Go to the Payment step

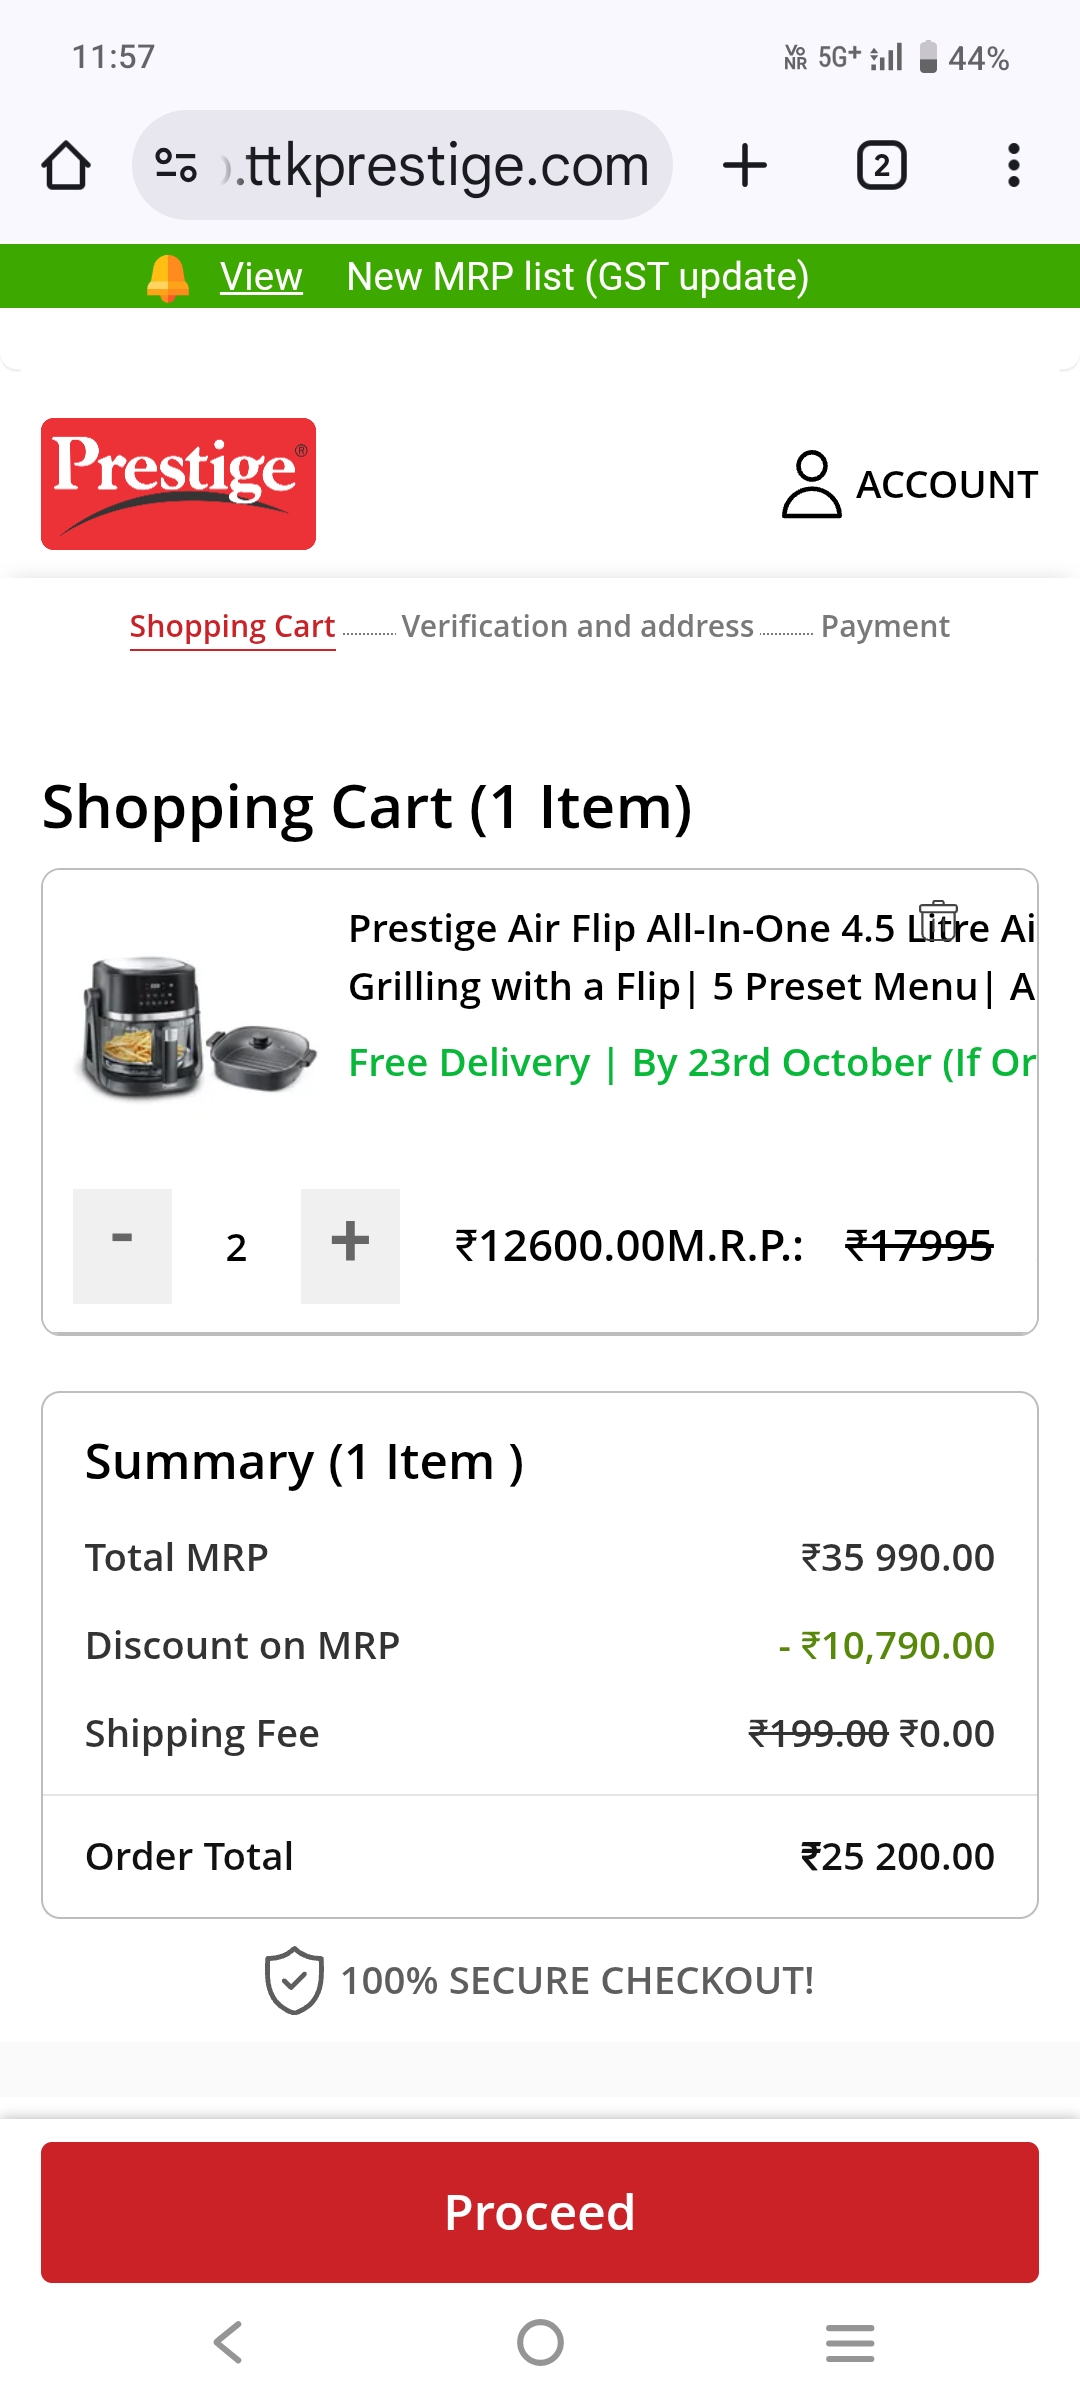coord(885,627)
